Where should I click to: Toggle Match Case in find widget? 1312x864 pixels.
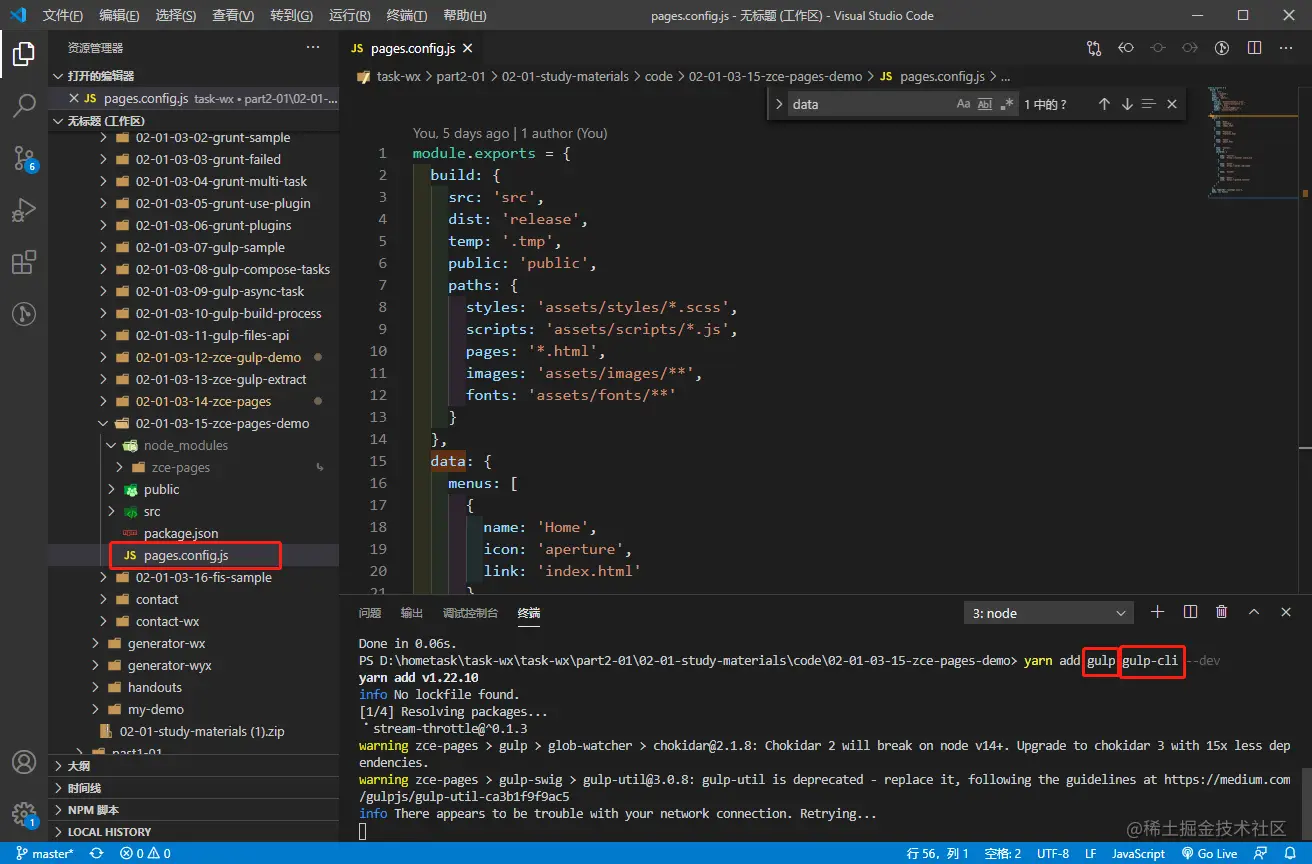[x=963, y=104]
